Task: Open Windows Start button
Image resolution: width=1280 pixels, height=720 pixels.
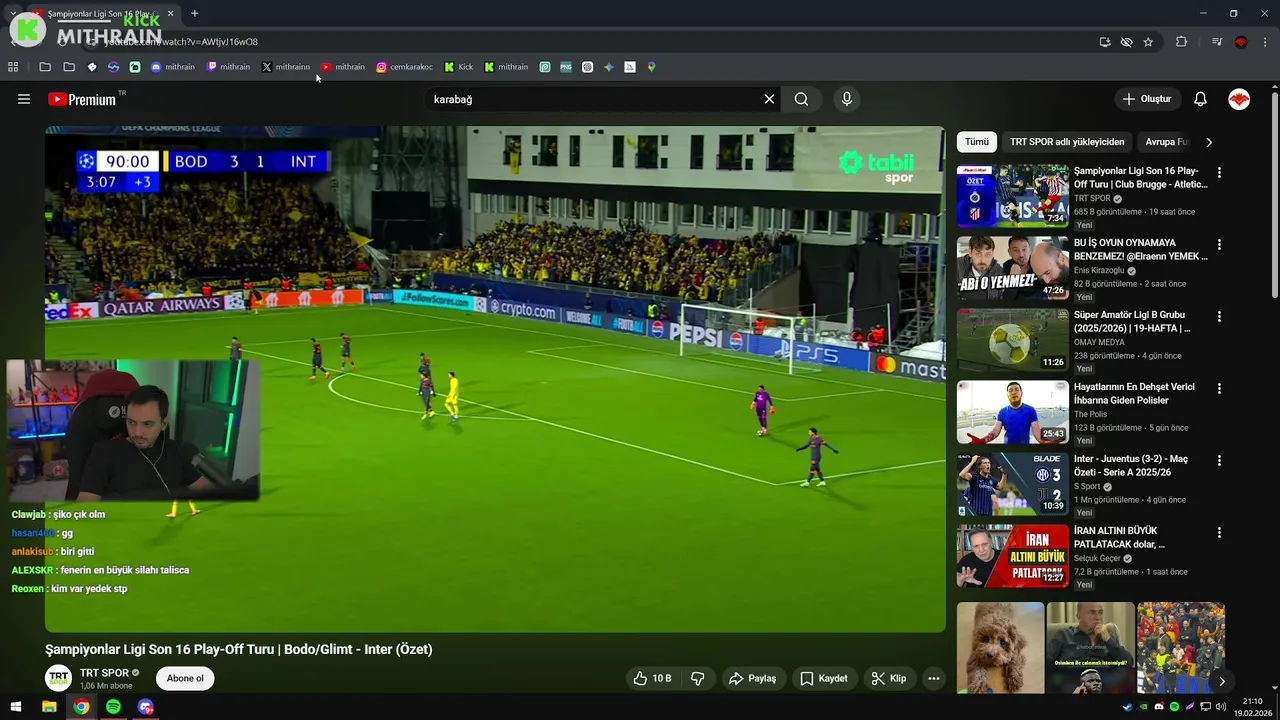Action: pyautogui.click(x=16, y=707)
